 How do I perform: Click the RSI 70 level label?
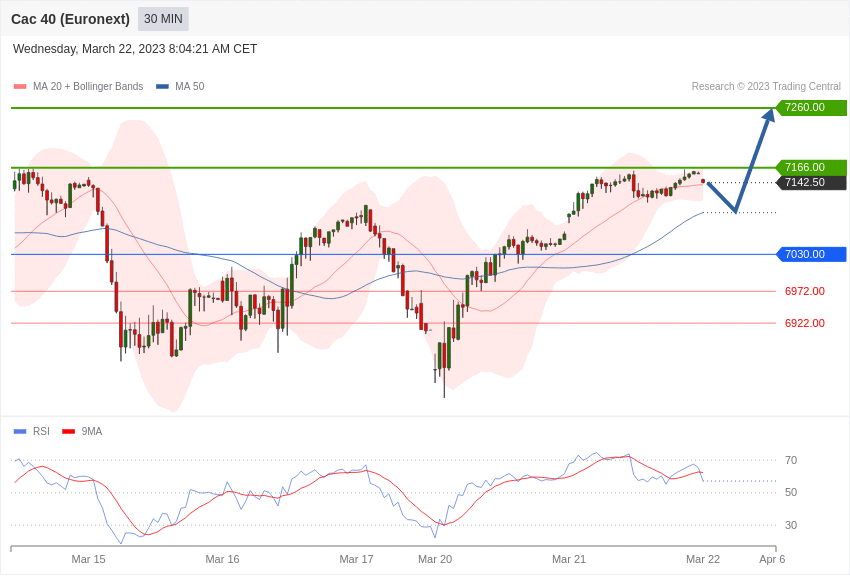point(791,460)
